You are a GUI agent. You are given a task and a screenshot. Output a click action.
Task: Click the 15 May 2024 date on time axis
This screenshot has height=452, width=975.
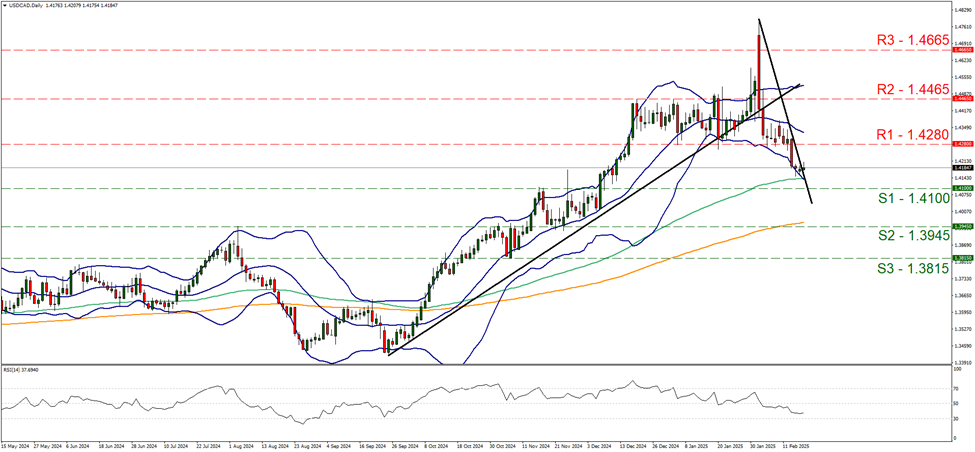(20, 448)
